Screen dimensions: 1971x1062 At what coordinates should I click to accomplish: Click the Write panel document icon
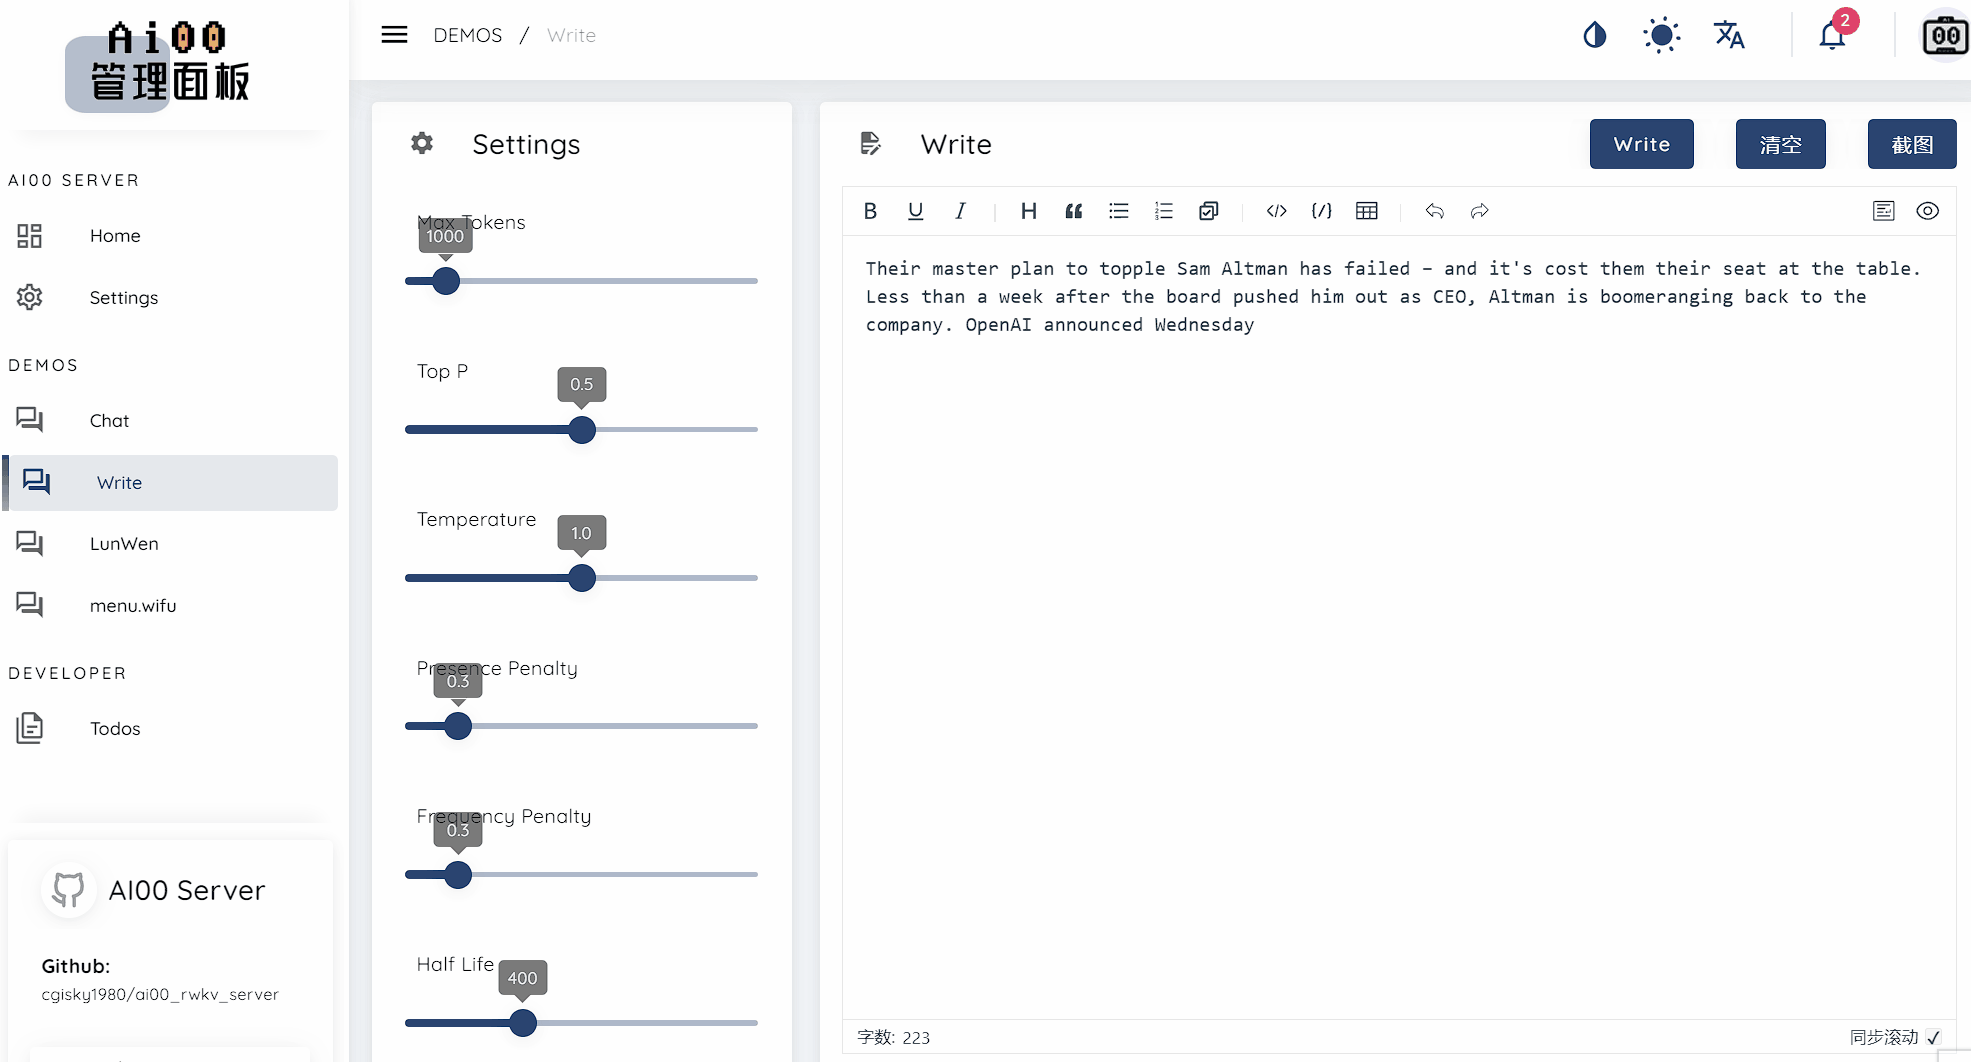pyautogui.click(x=871, y=143)
